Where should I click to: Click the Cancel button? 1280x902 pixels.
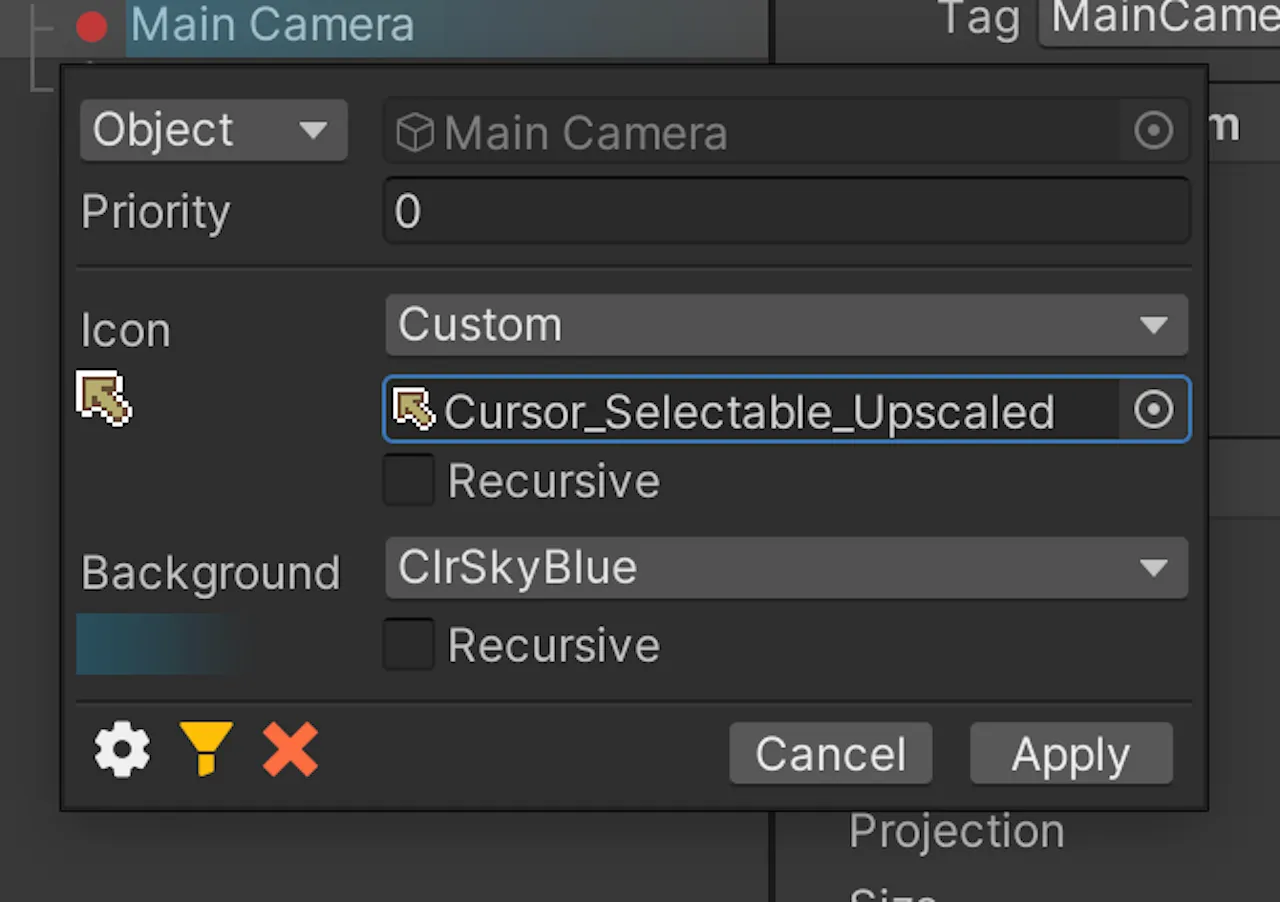831,754
